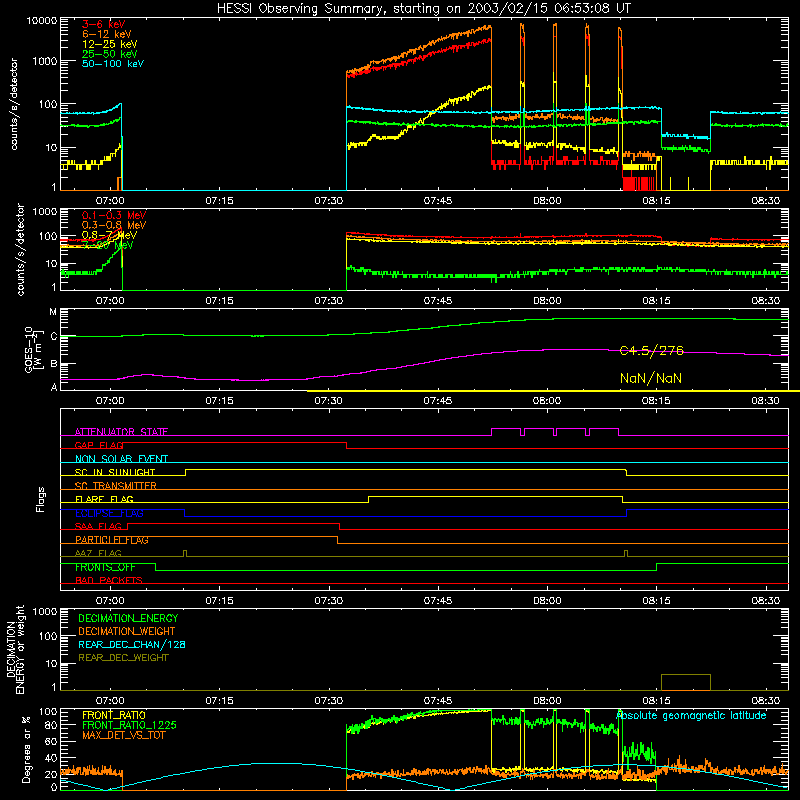This screenshot has width=800, height=800.
Task: Click the SAA_FLAG label
Action: 98,527
